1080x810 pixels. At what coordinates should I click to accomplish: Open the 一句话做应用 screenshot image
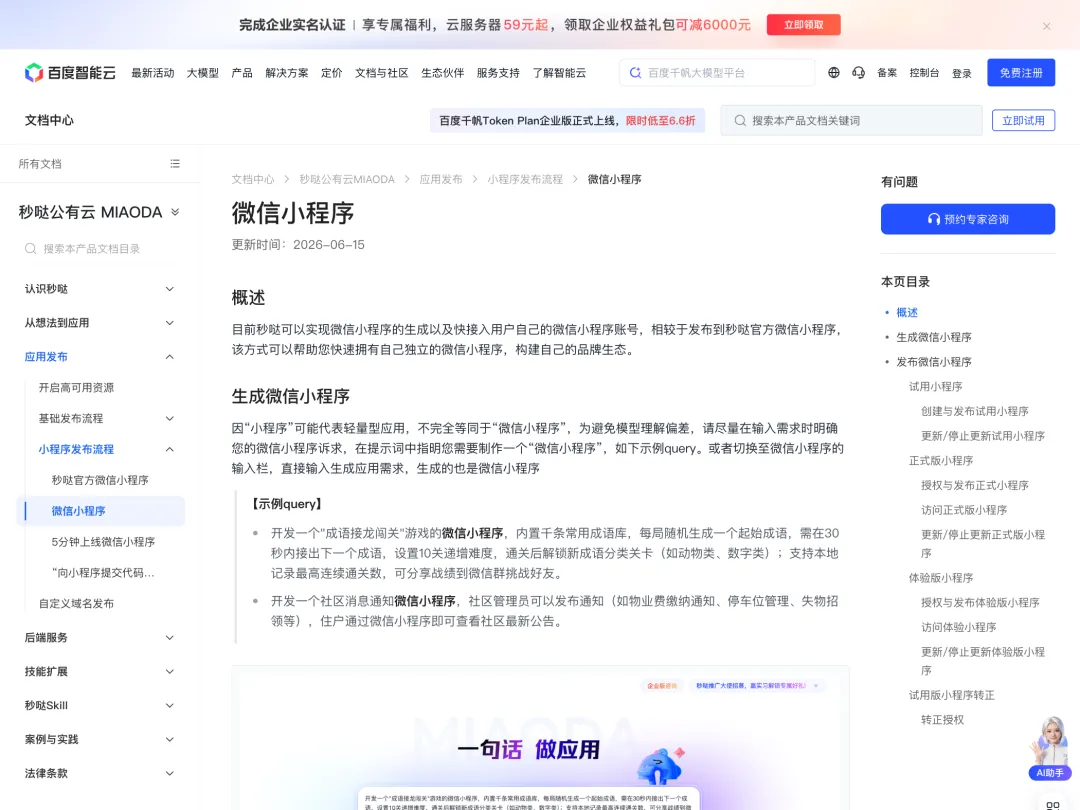pos(540,738)
